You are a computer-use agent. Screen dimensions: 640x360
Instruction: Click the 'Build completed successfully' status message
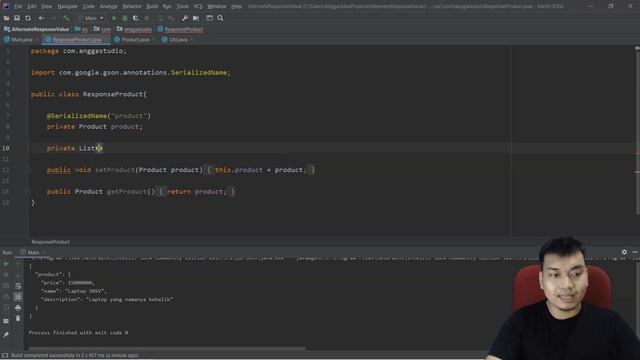click(74, 356)
